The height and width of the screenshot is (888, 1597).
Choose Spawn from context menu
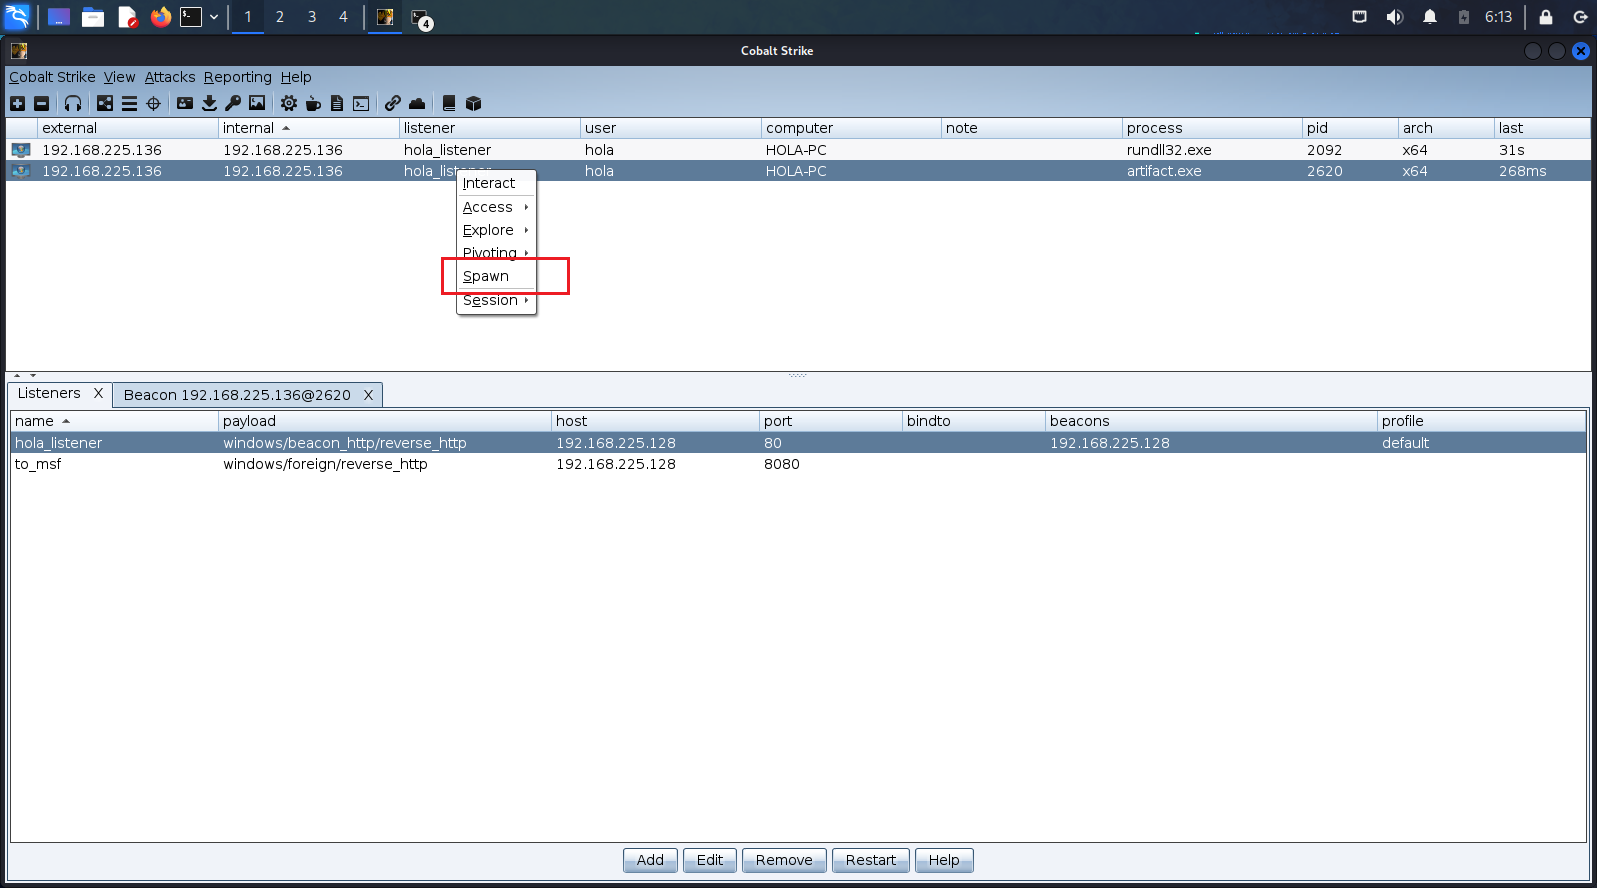tap(496, 276)
